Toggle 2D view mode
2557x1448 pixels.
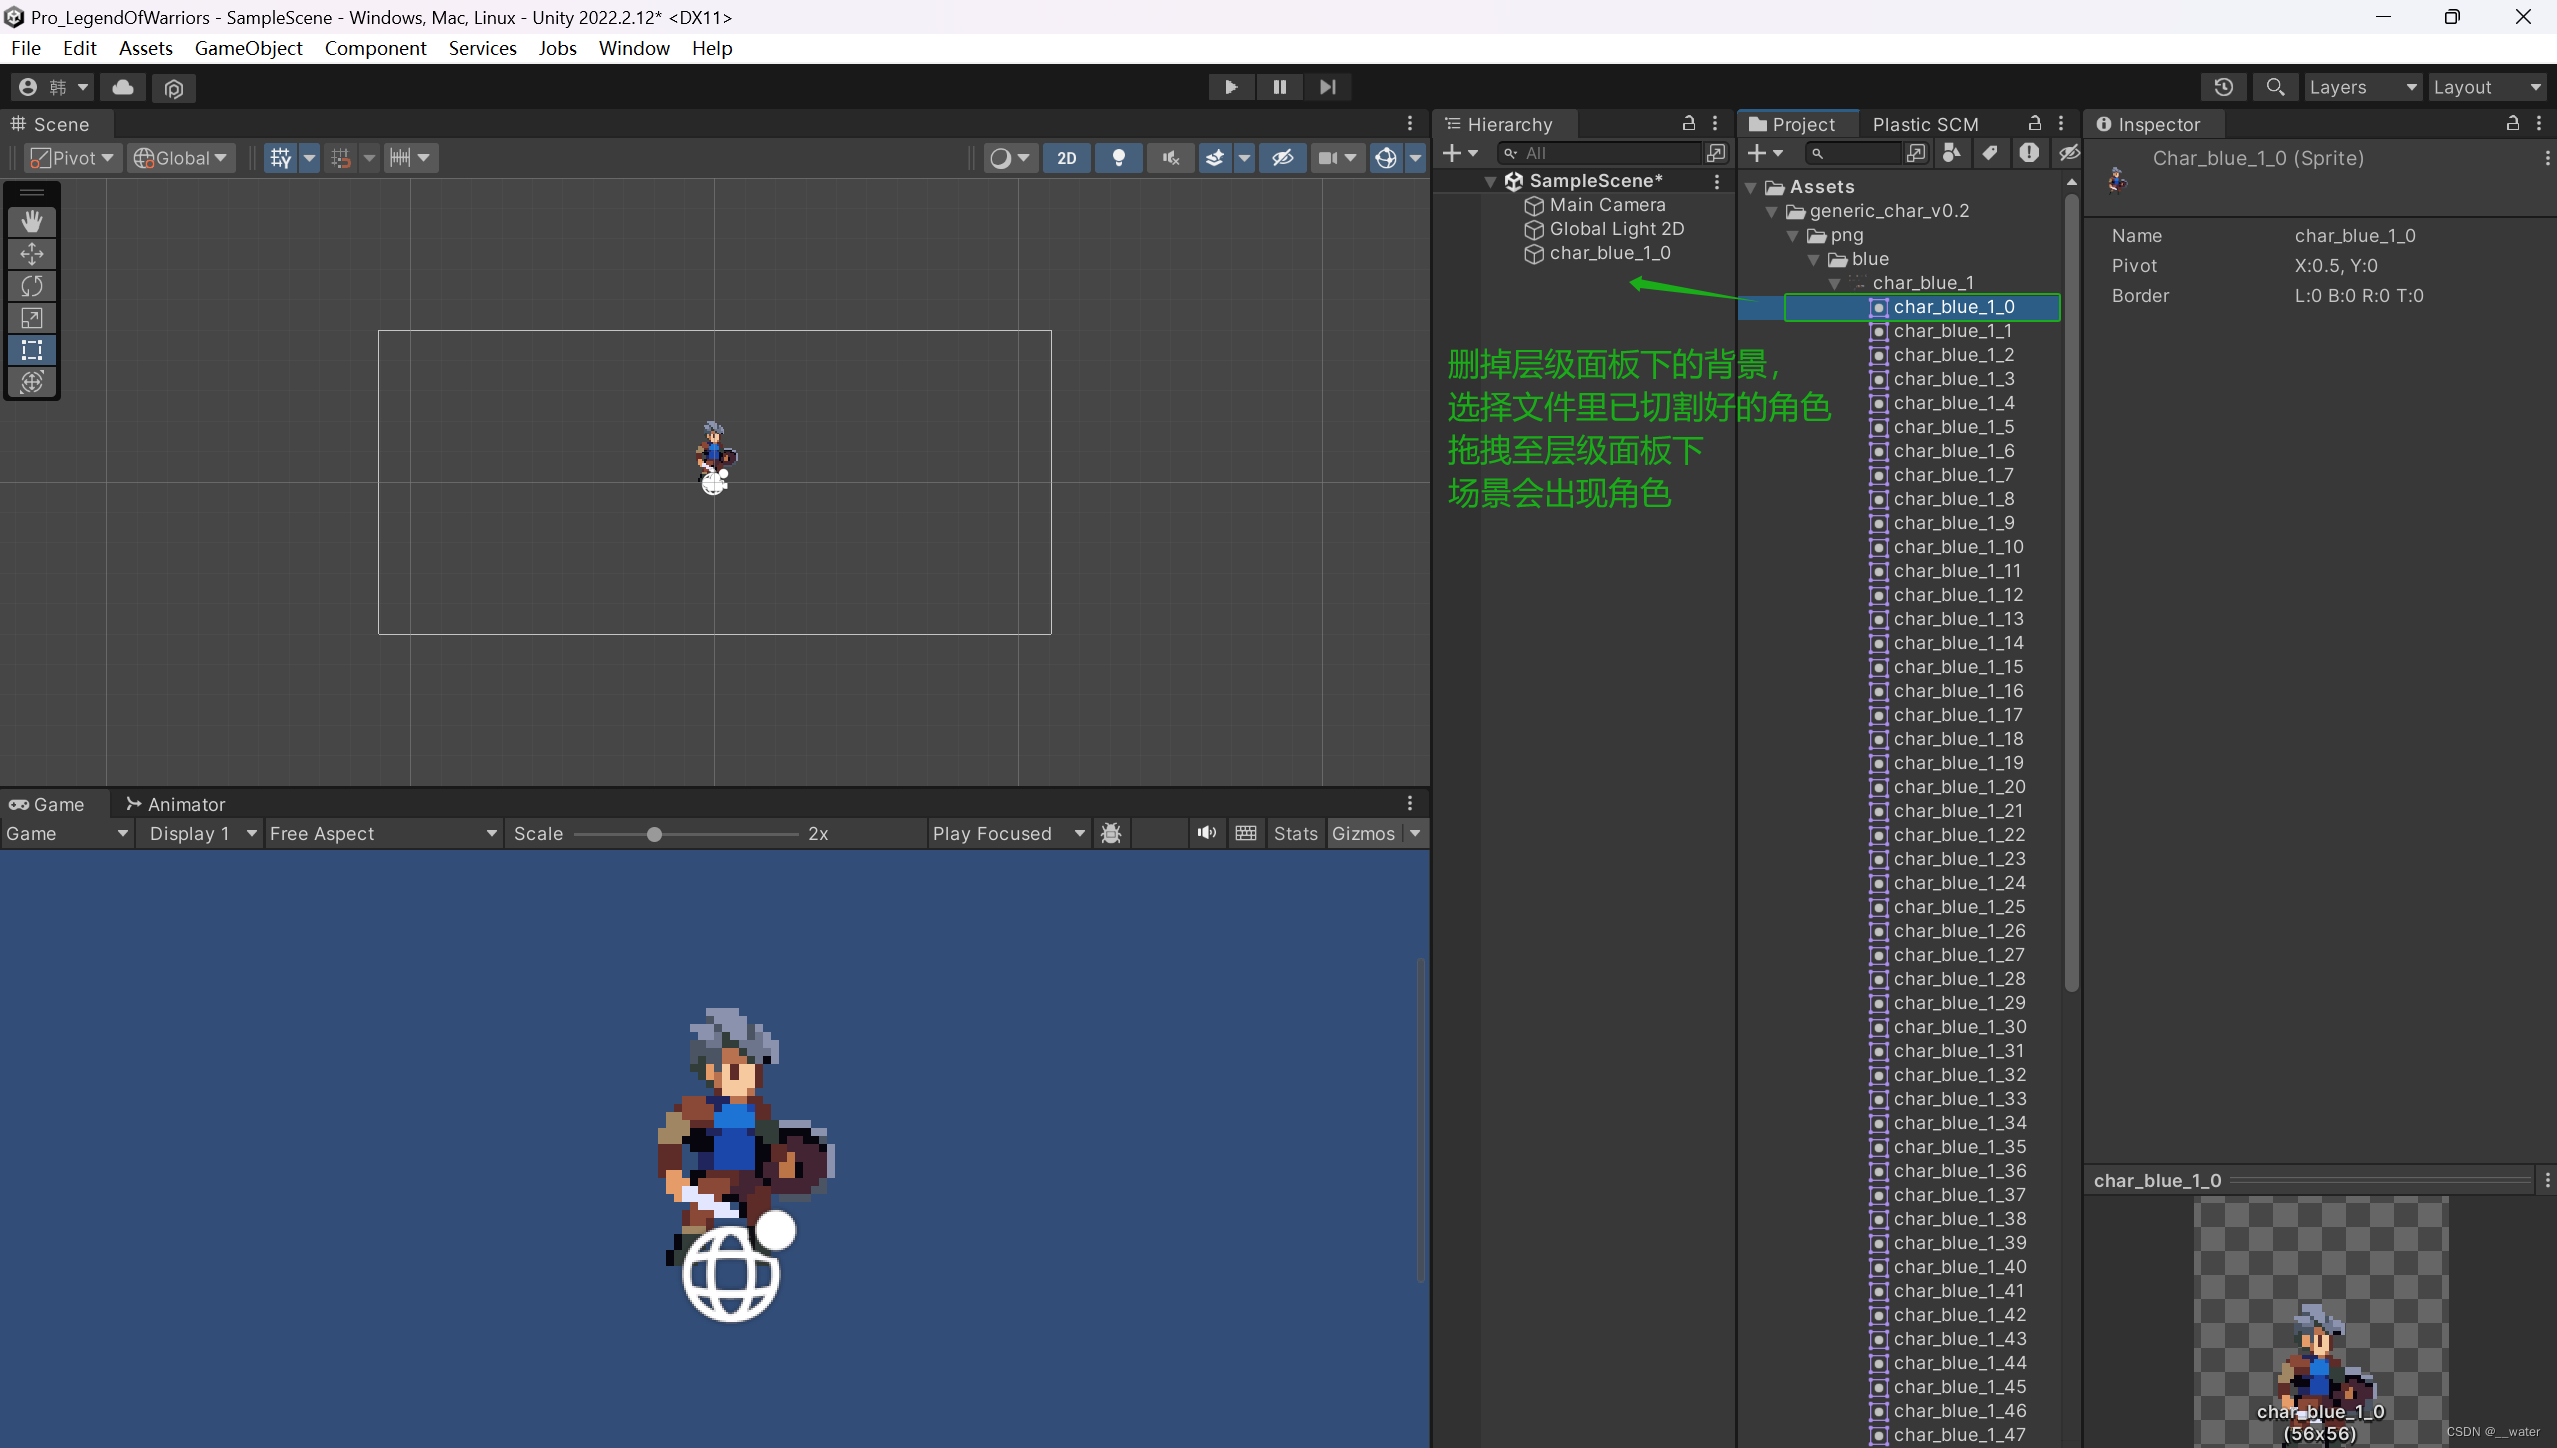(x=1067, y=158)
